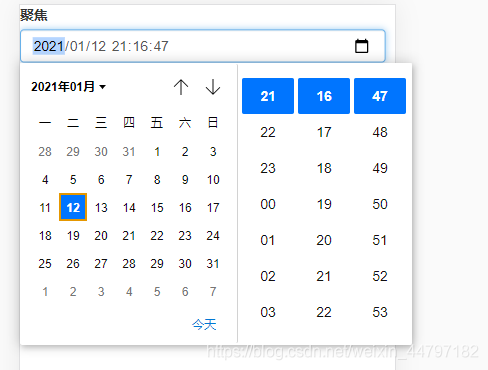Screen dimensions: 488x370
Task: Set seconds to 51
Action: [x=380, y=240]
